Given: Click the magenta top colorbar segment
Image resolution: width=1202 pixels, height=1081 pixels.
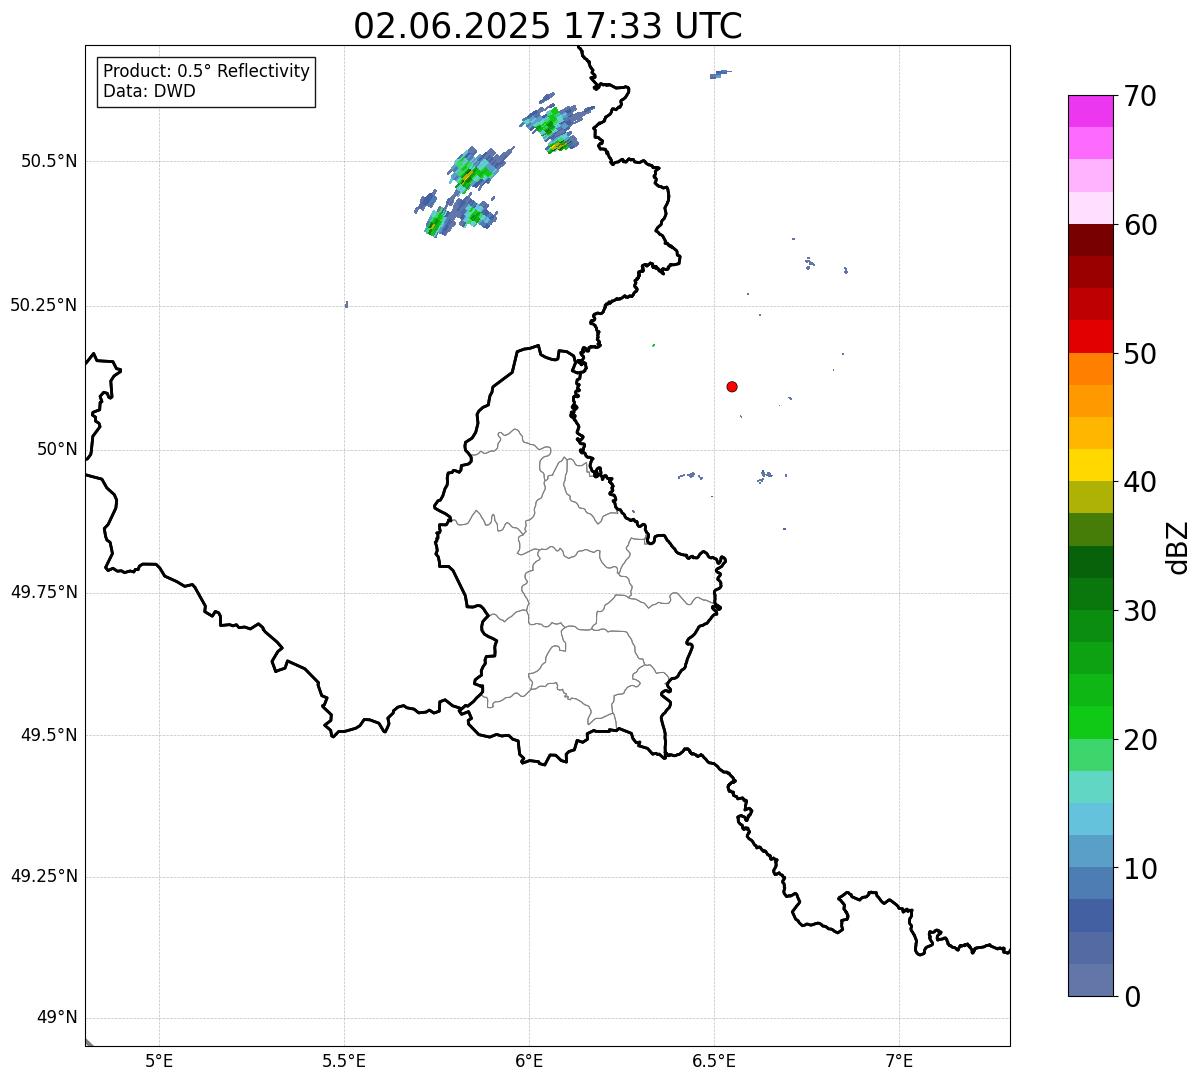Looking at the screenshot, I should click(x=1091, y=111).
